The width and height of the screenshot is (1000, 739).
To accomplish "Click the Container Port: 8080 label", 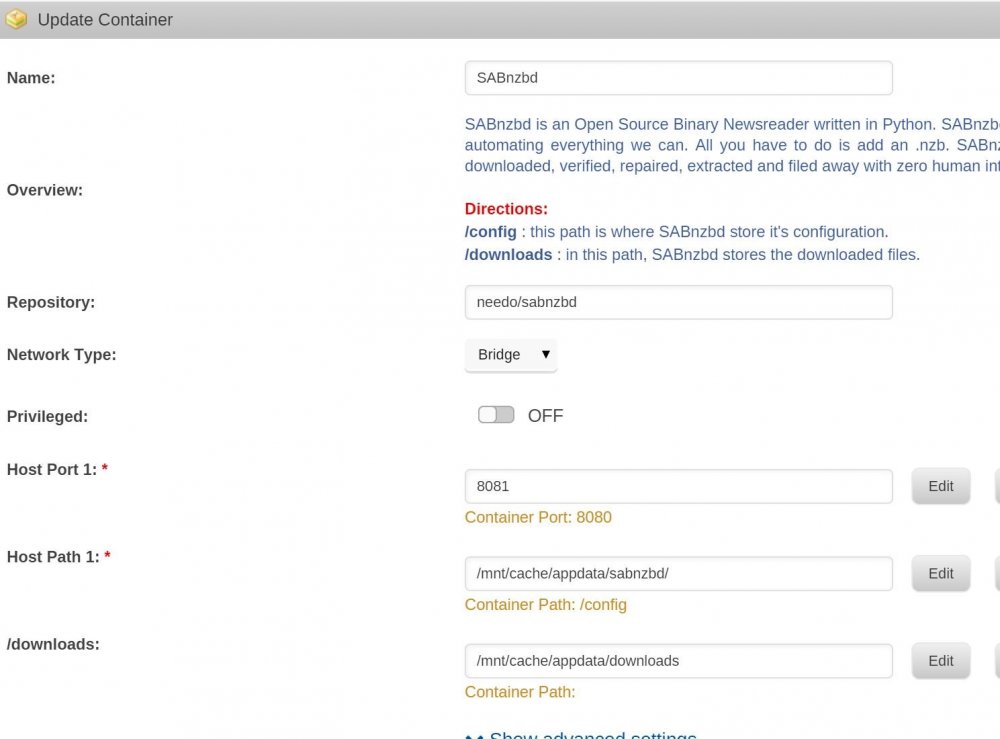I will coord(538,517).
